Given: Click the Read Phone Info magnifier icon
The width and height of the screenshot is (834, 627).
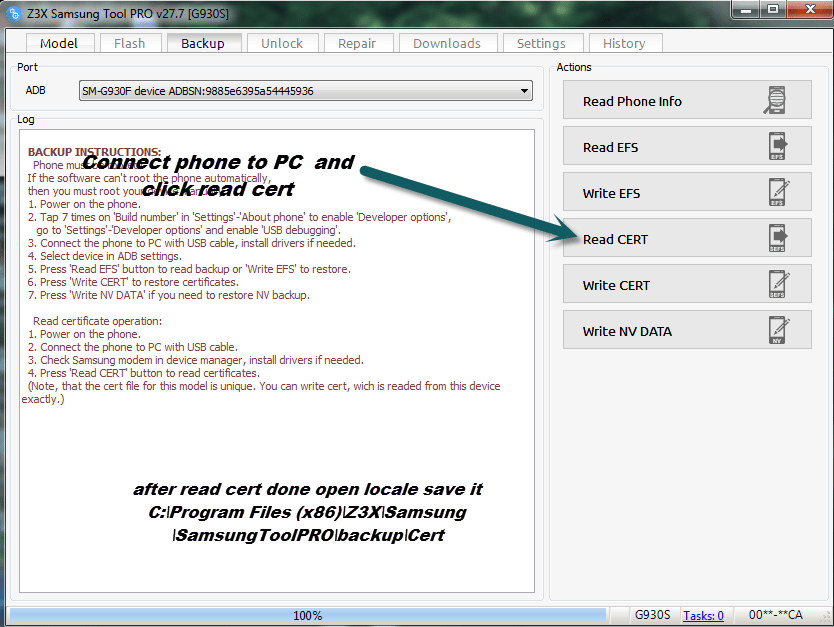Looking at the screenshot, I should click(776, 99).
